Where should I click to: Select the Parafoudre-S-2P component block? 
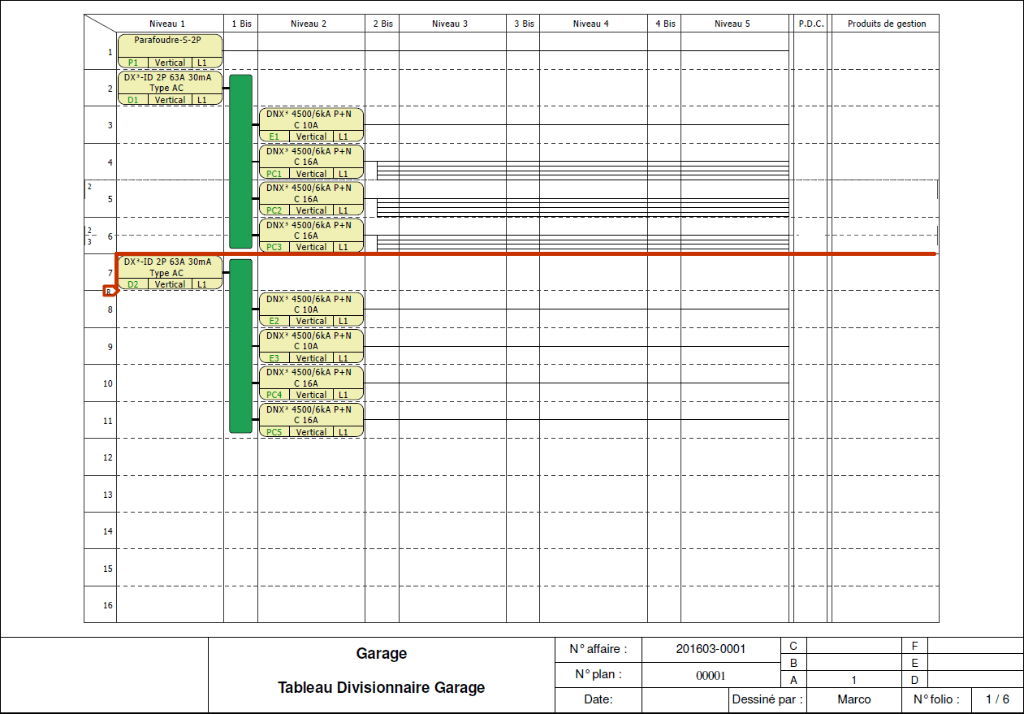tap(170, 51)
